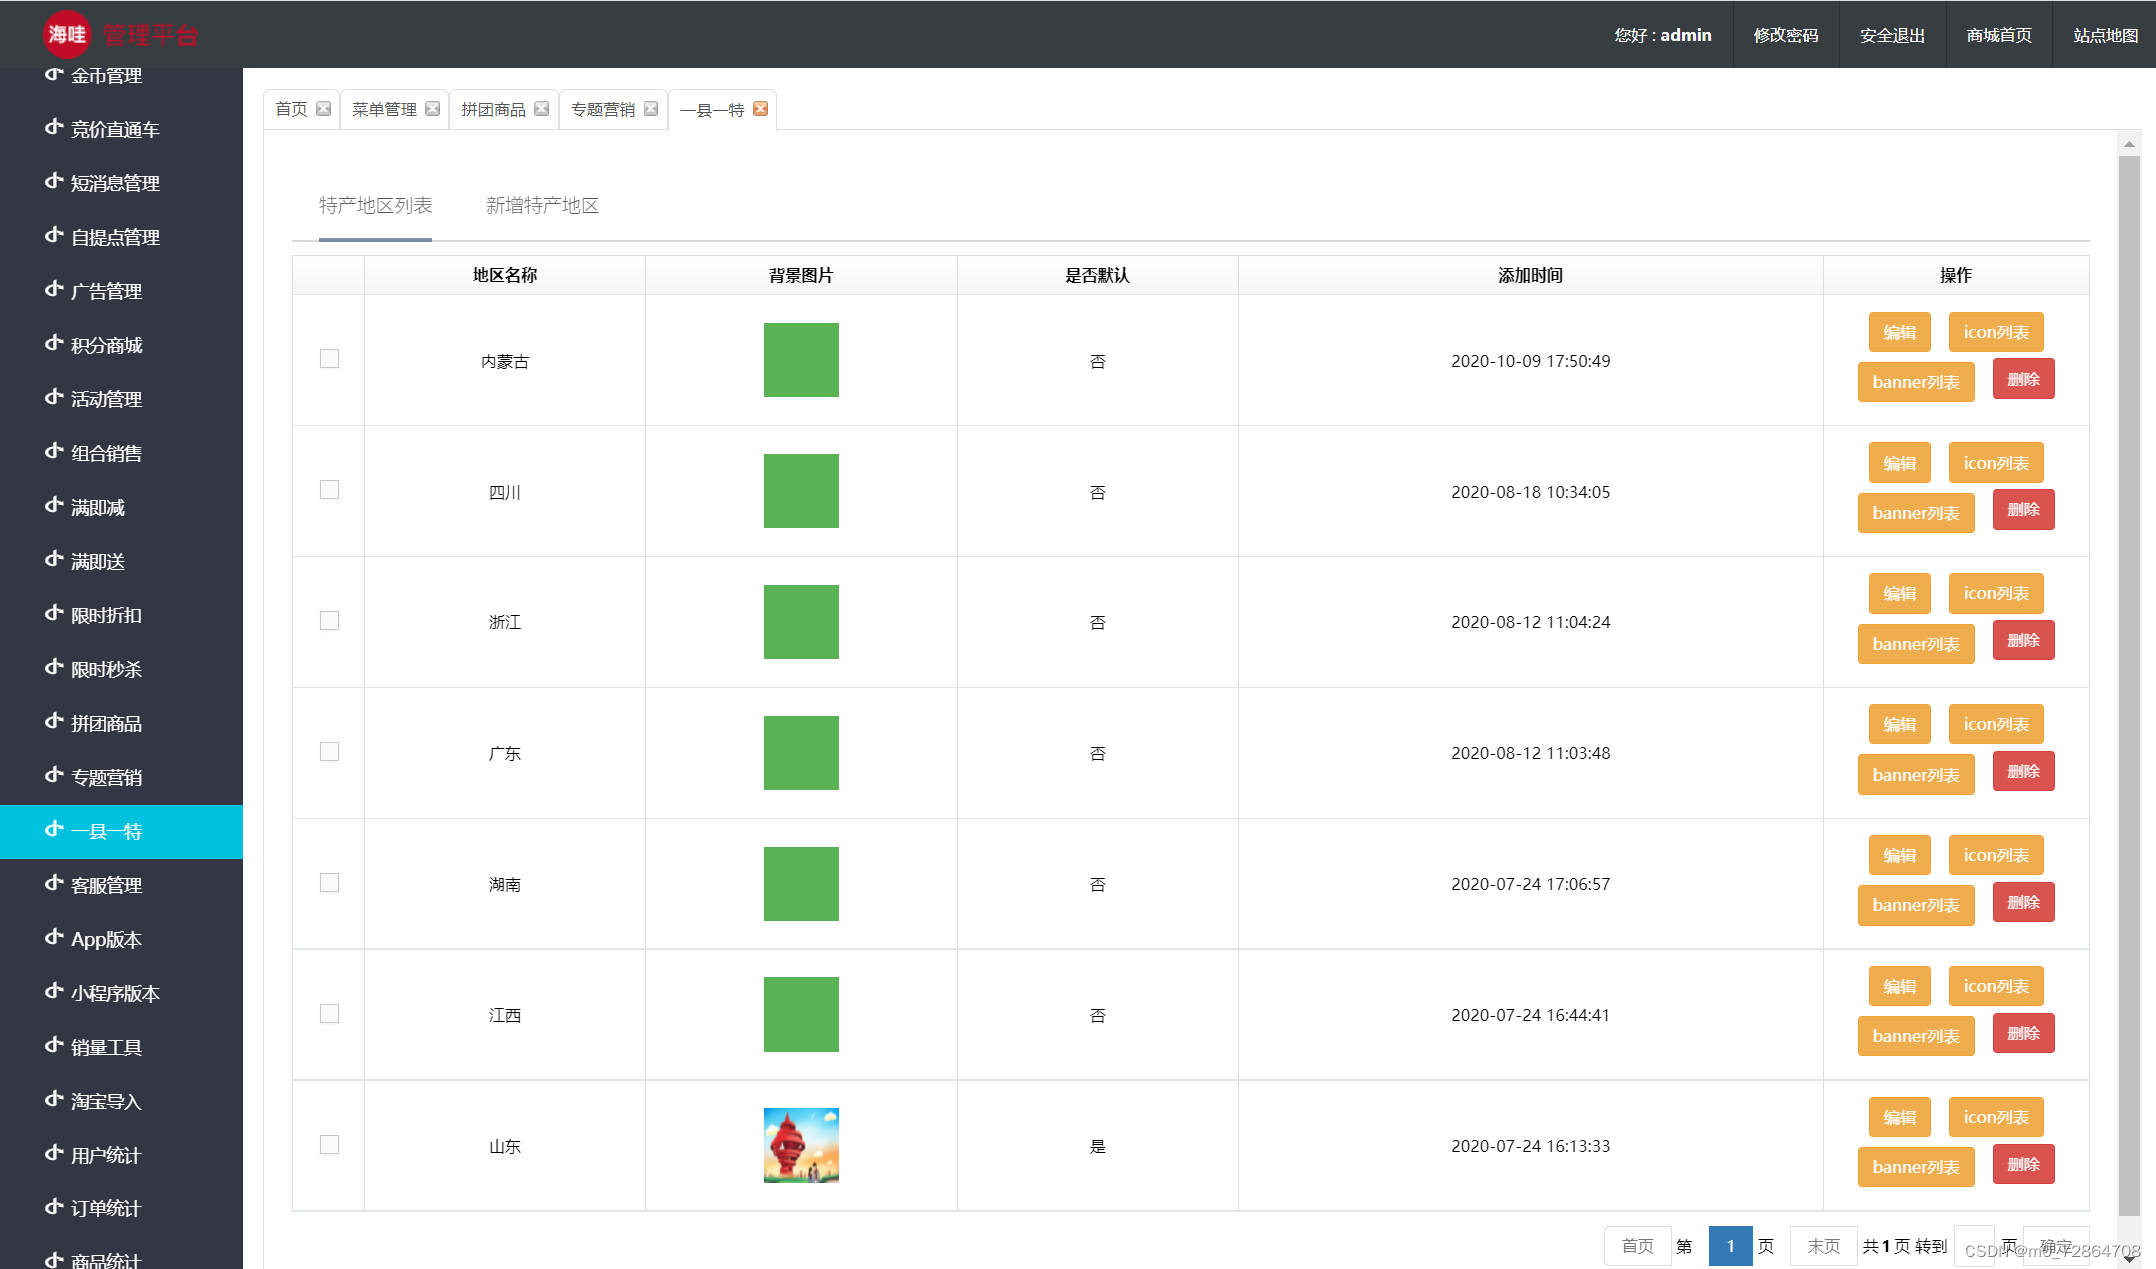
Task: Click the 广告管理 menu icon
Action: [55, 290]
